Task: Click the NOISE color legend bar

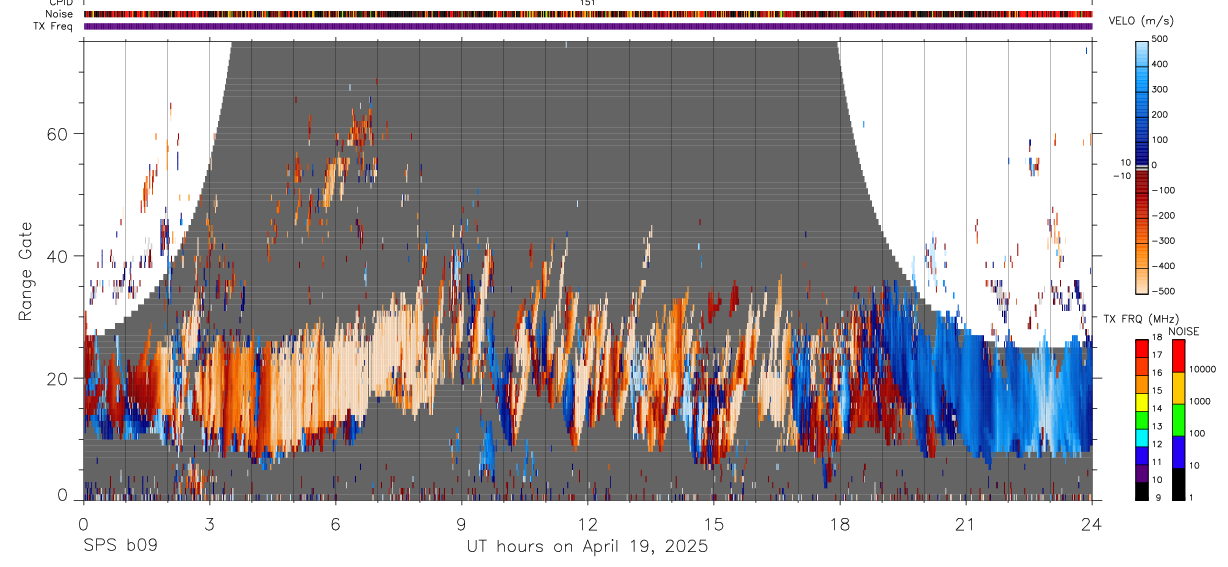Action: point(1178,419)
